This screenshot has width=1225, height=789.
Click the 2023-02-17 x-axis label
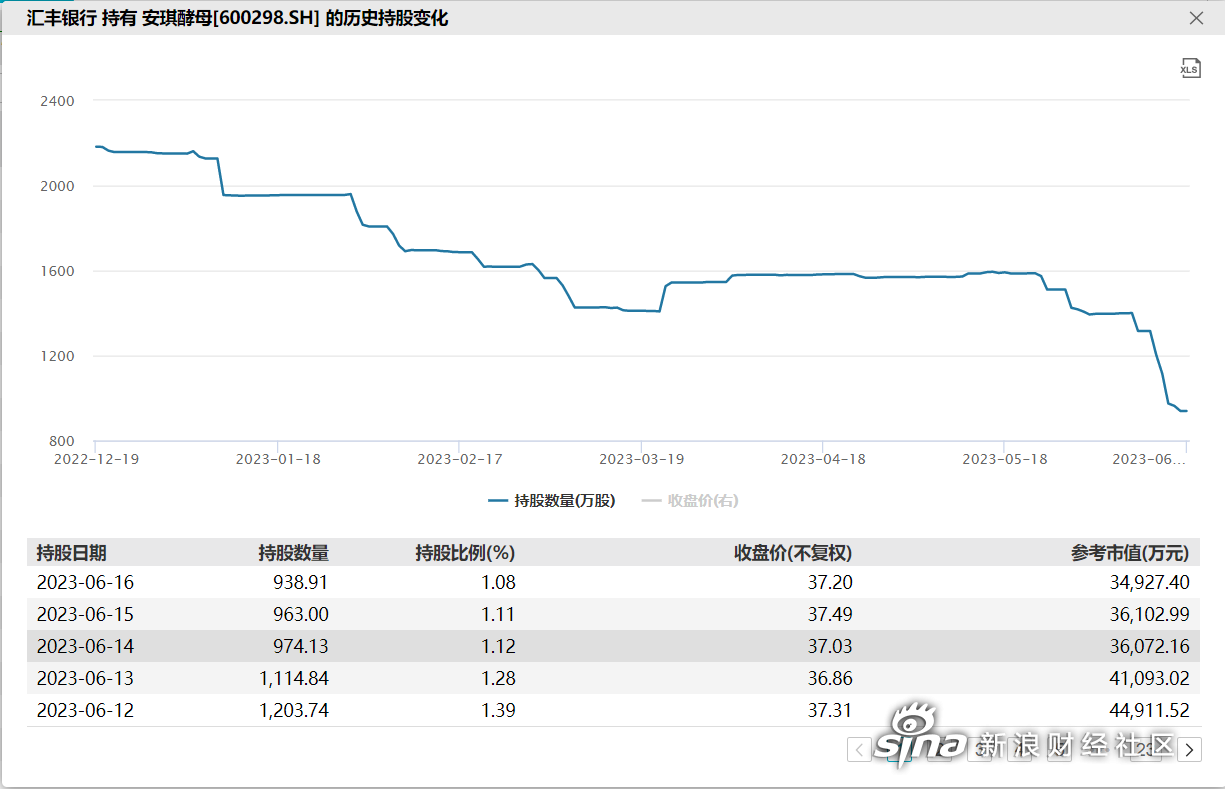point(460,459)
